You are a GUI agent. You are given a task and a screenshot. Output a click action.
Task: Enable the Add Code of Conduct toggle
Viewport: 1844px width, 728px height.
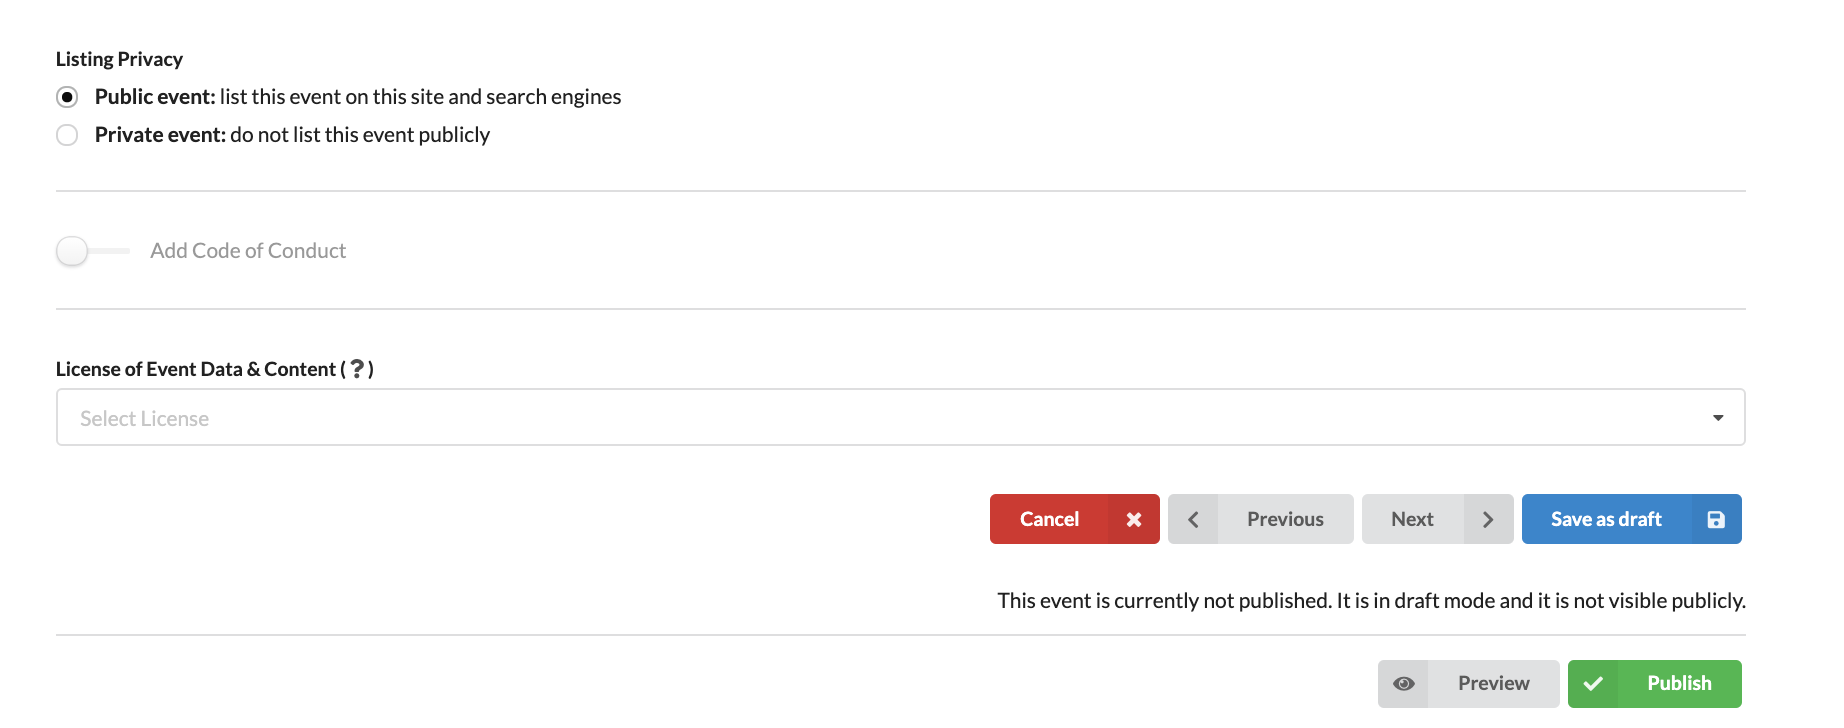point(92,251)
